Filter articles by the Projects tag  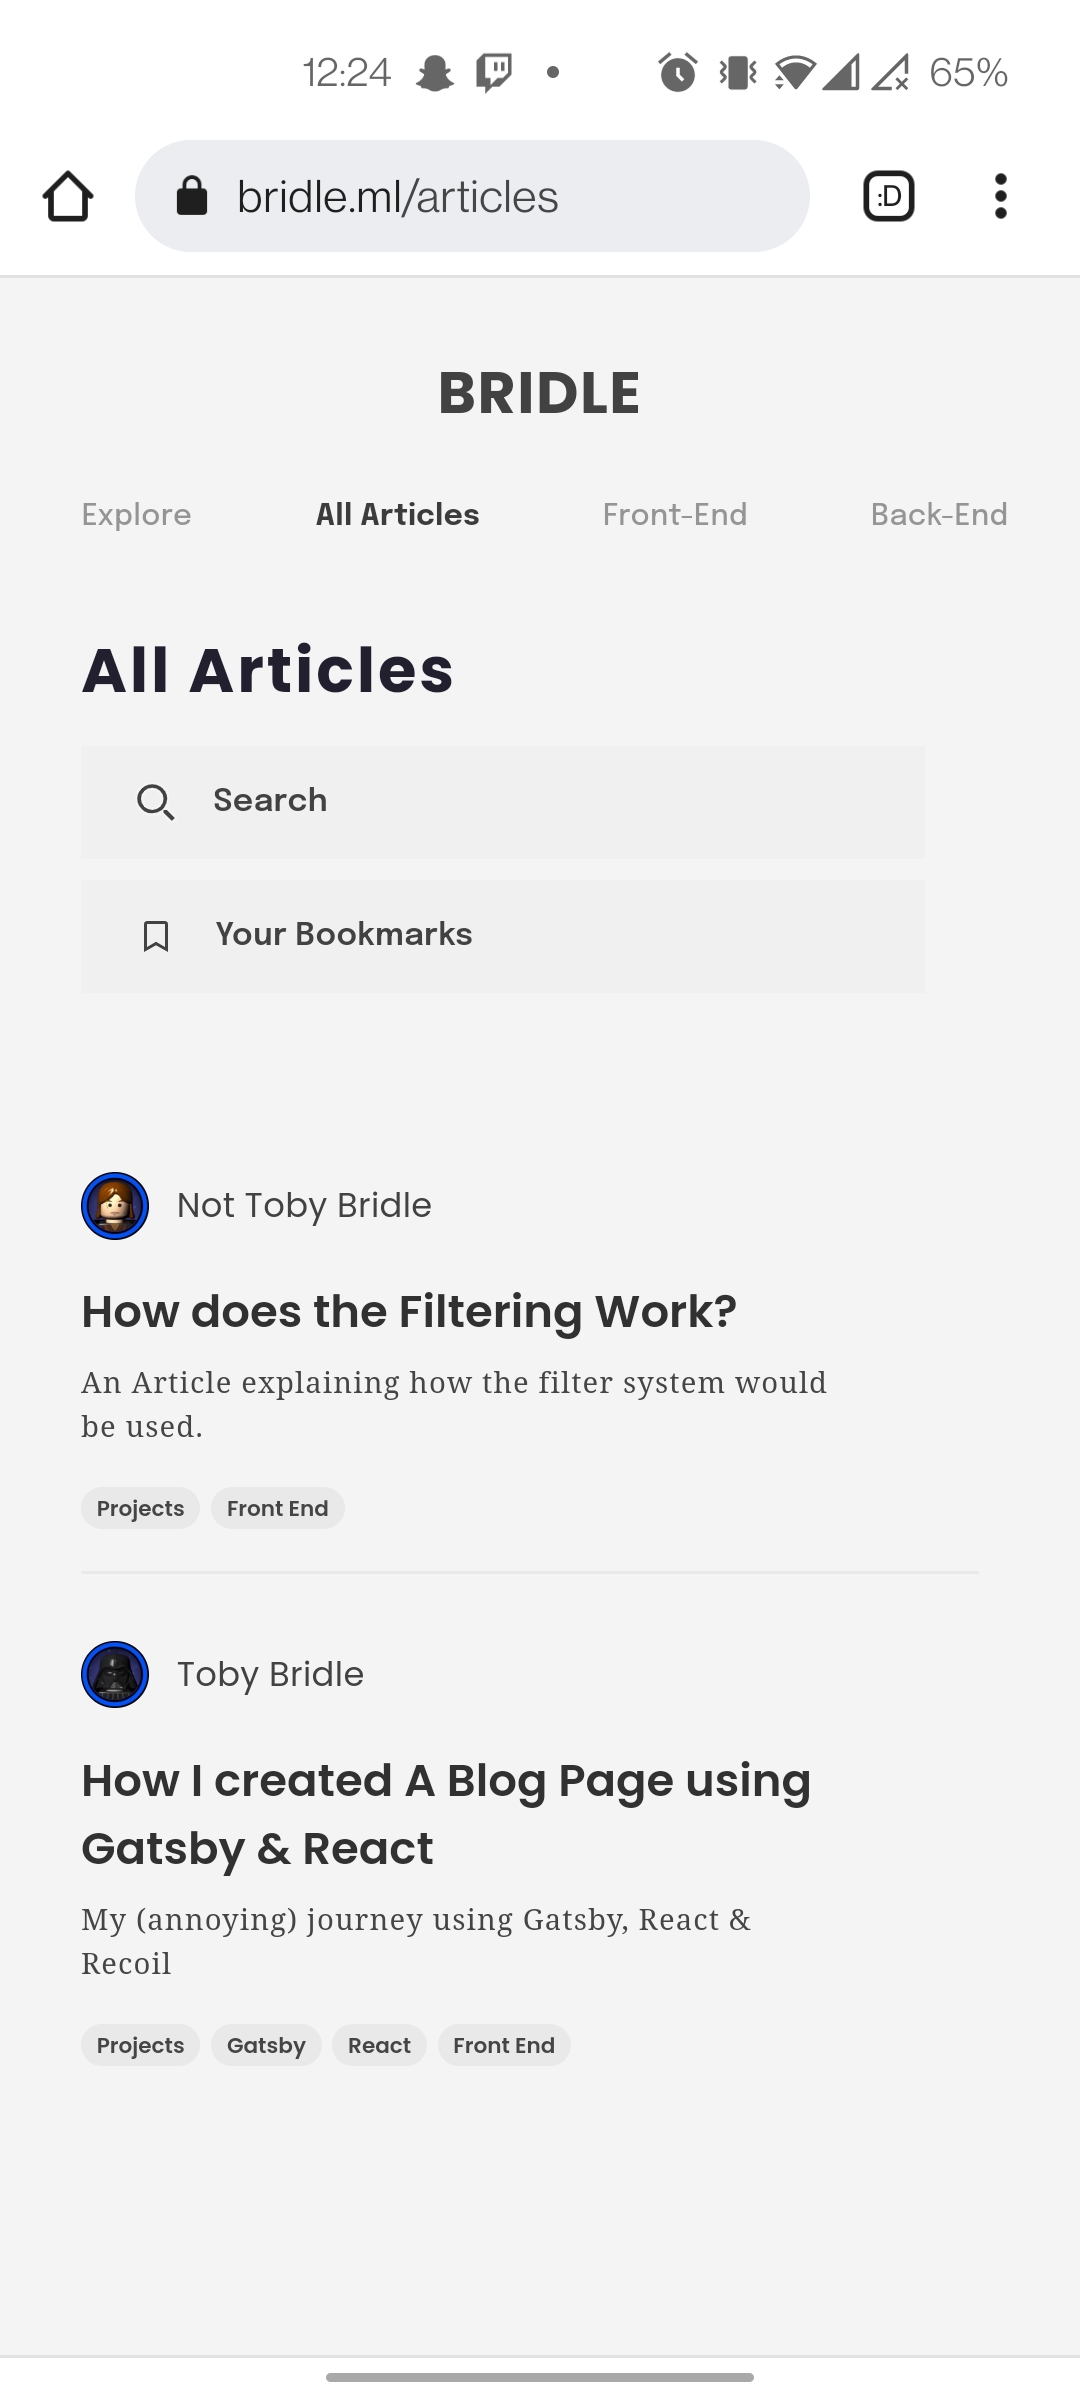pyautogui.click(x=139, y=1507)
